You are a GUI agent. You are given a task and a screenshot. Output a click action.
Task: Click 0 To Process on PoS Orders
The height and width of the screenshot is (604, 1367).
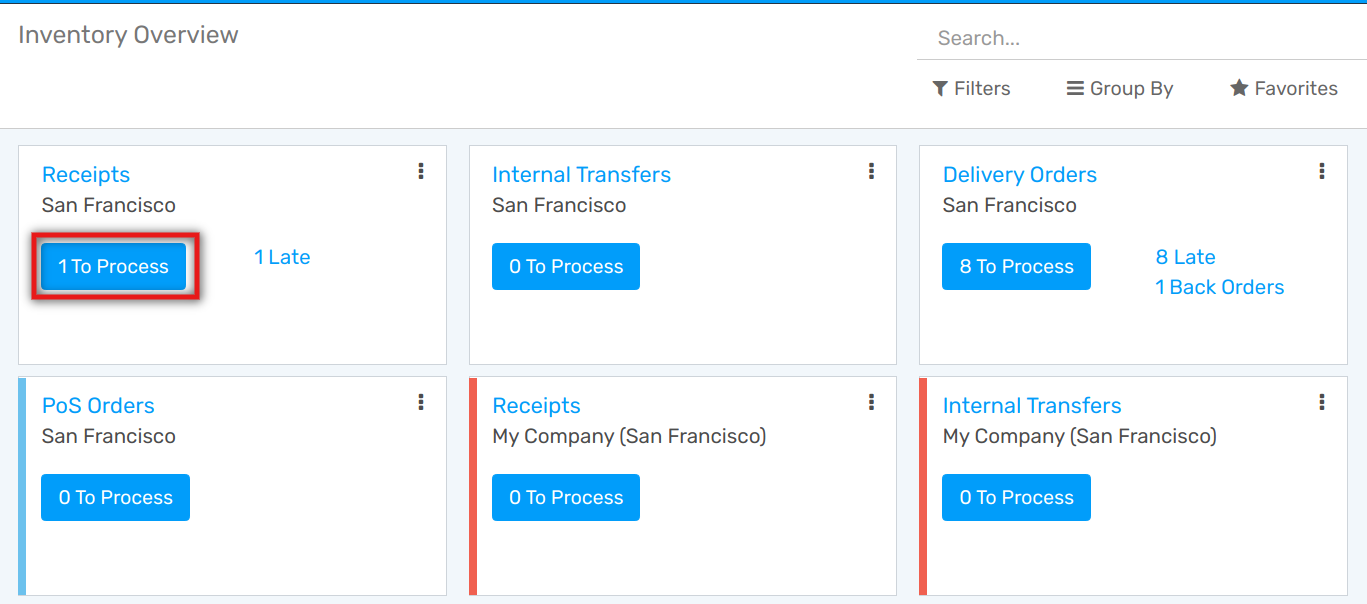point(115,498)
